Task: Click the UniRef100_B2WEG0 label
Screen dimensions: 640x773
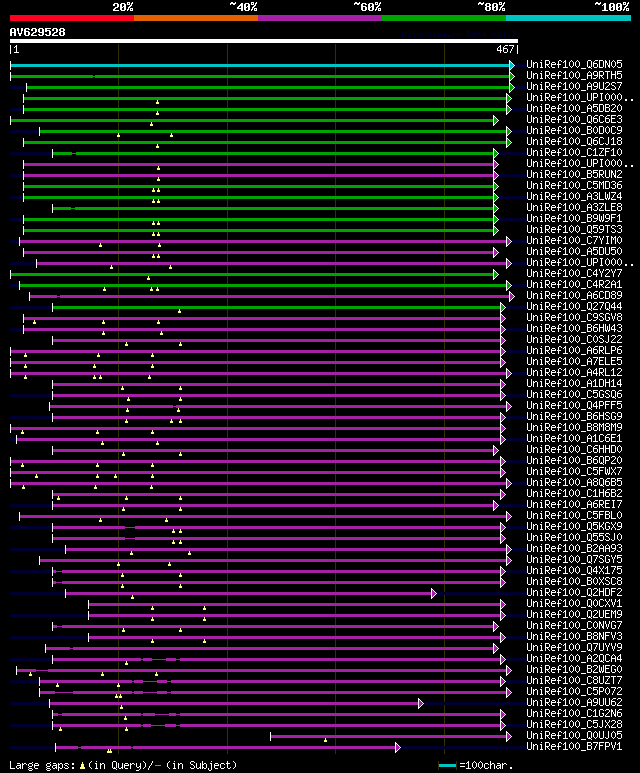Action: [x=574, y=669]
